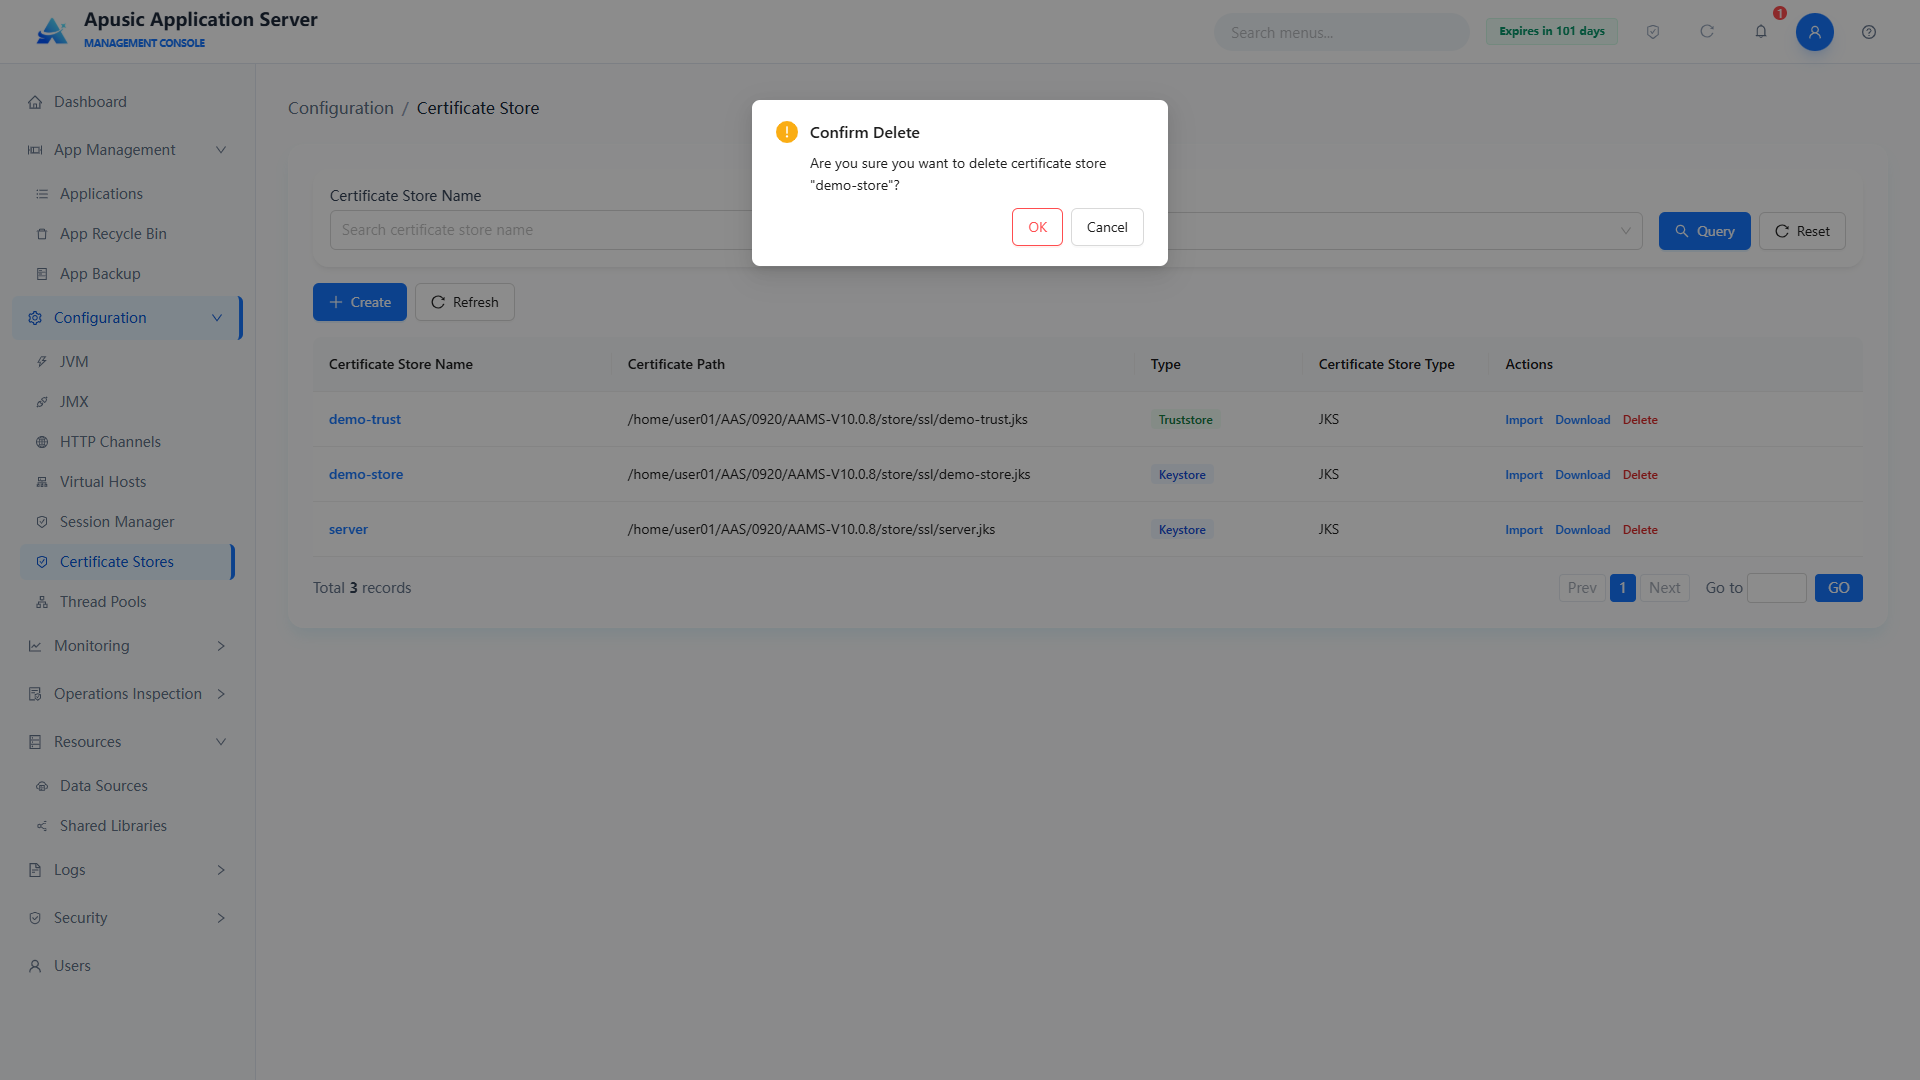Click the header refresh icon

coord(1707,32)
